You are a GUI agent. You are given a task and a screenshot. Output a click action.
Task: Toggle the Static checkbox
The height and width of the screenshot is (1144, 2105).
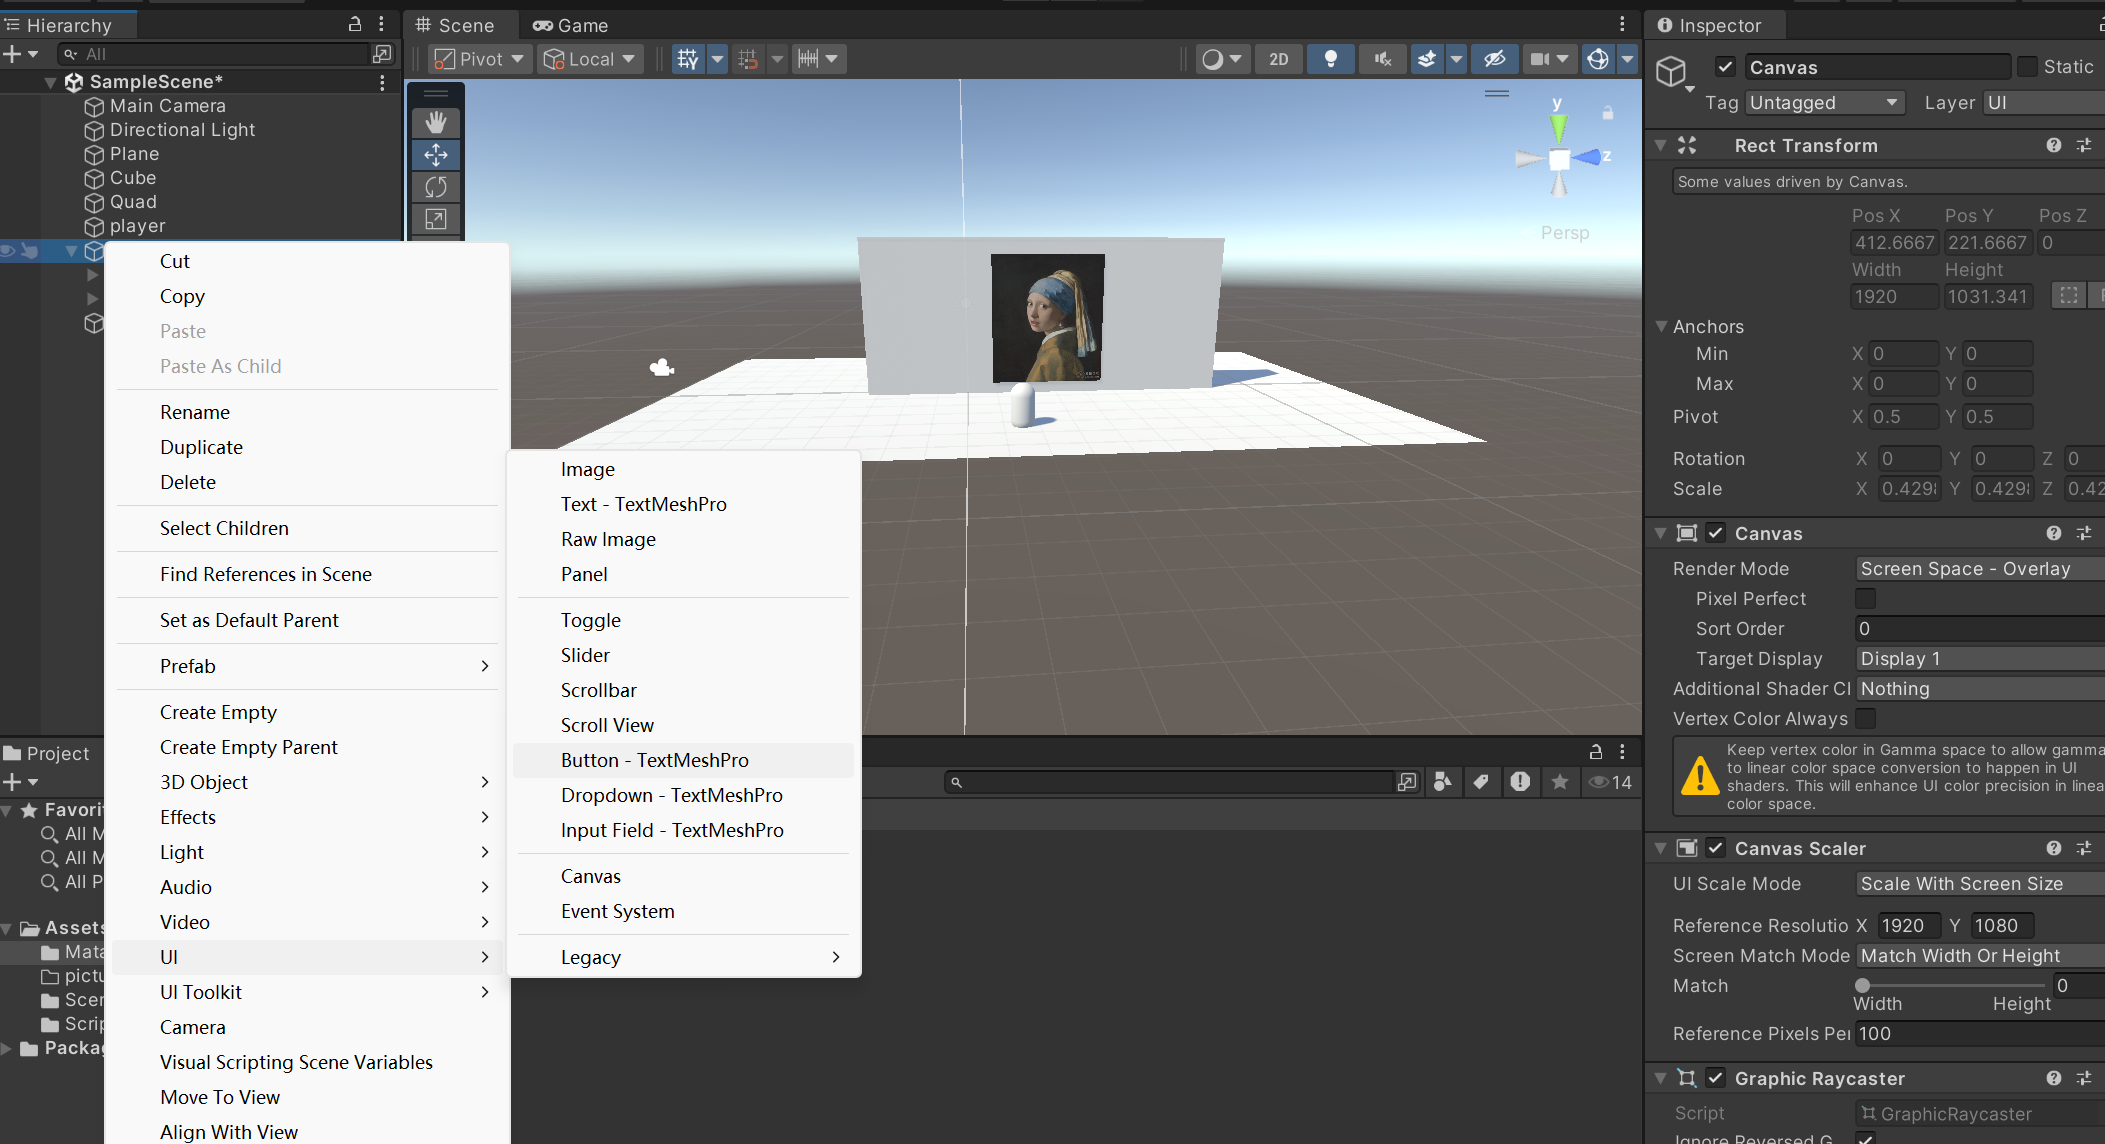2027,67
